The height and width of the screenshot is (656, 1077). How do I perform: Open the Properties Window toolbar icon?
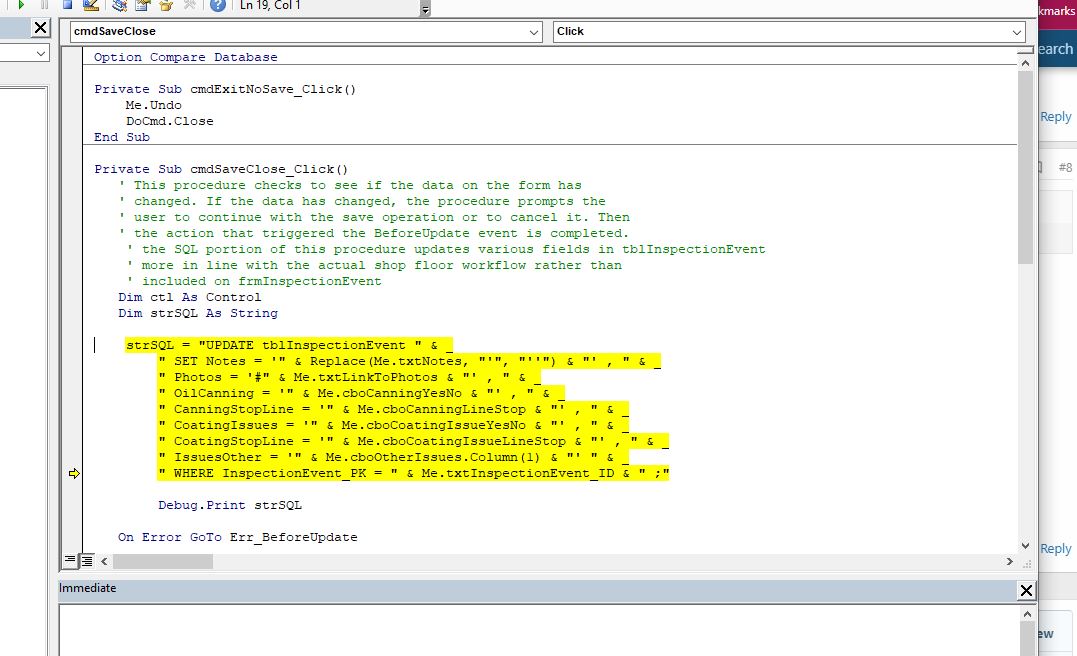[x=142, y=5]
